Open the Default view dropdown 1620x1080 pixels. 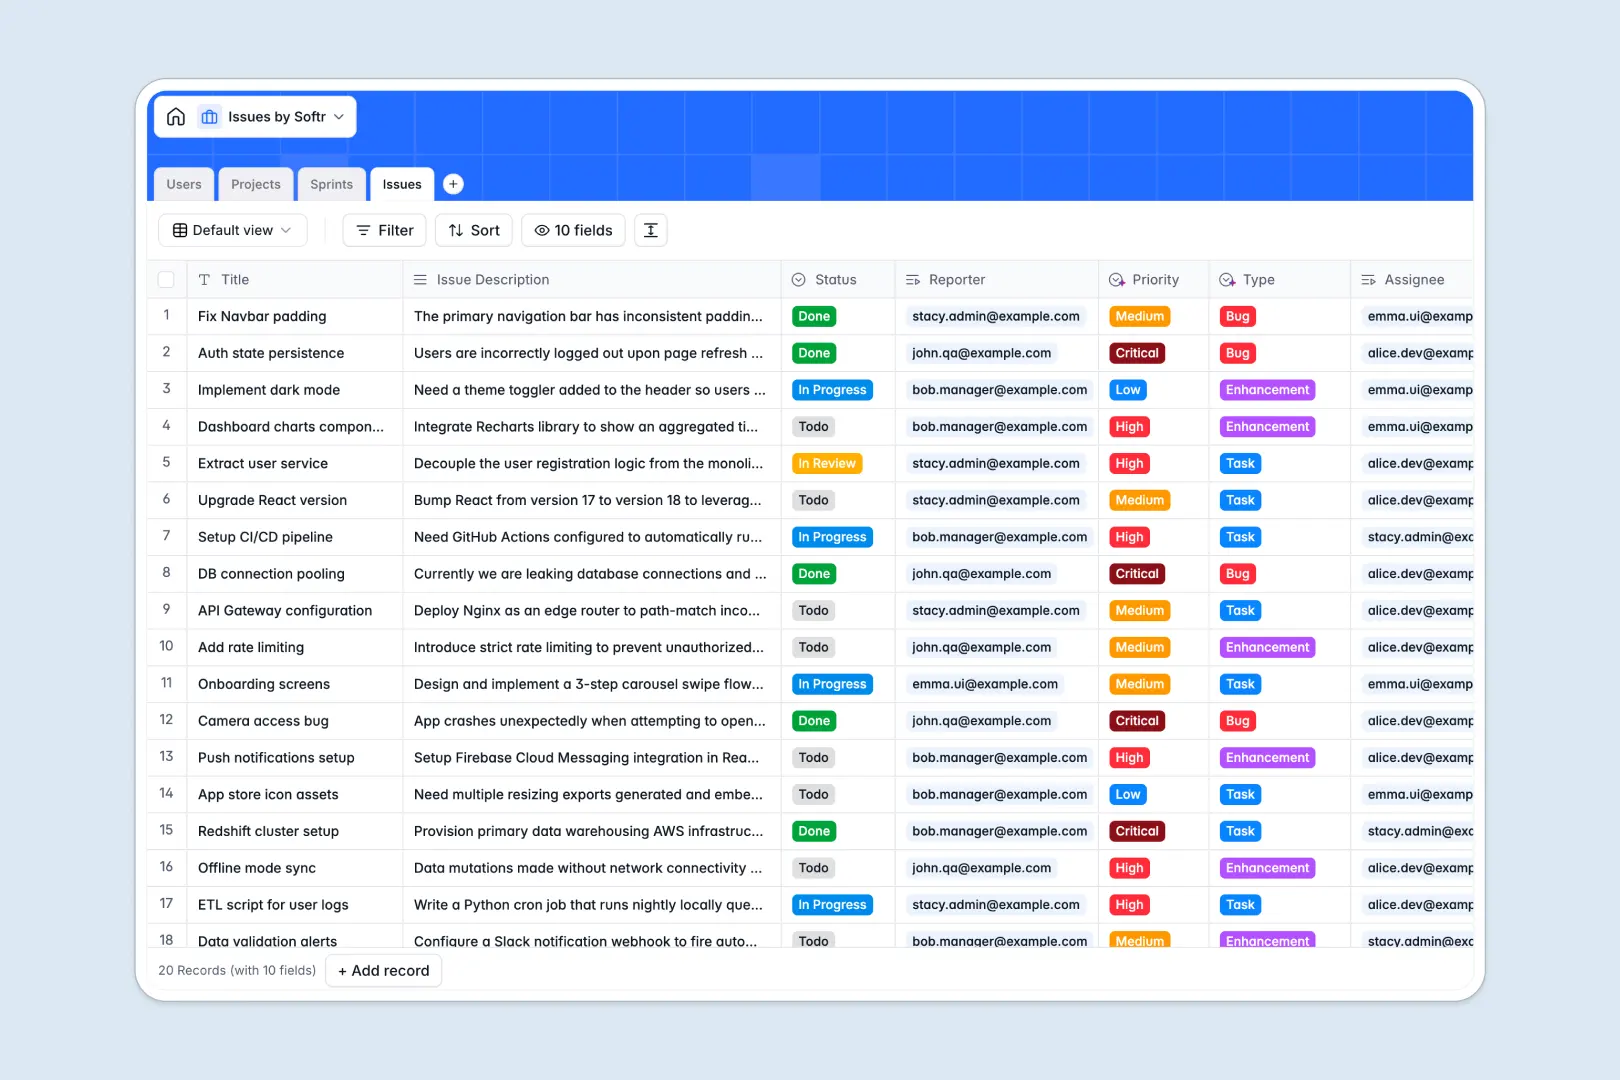(232, 230)
